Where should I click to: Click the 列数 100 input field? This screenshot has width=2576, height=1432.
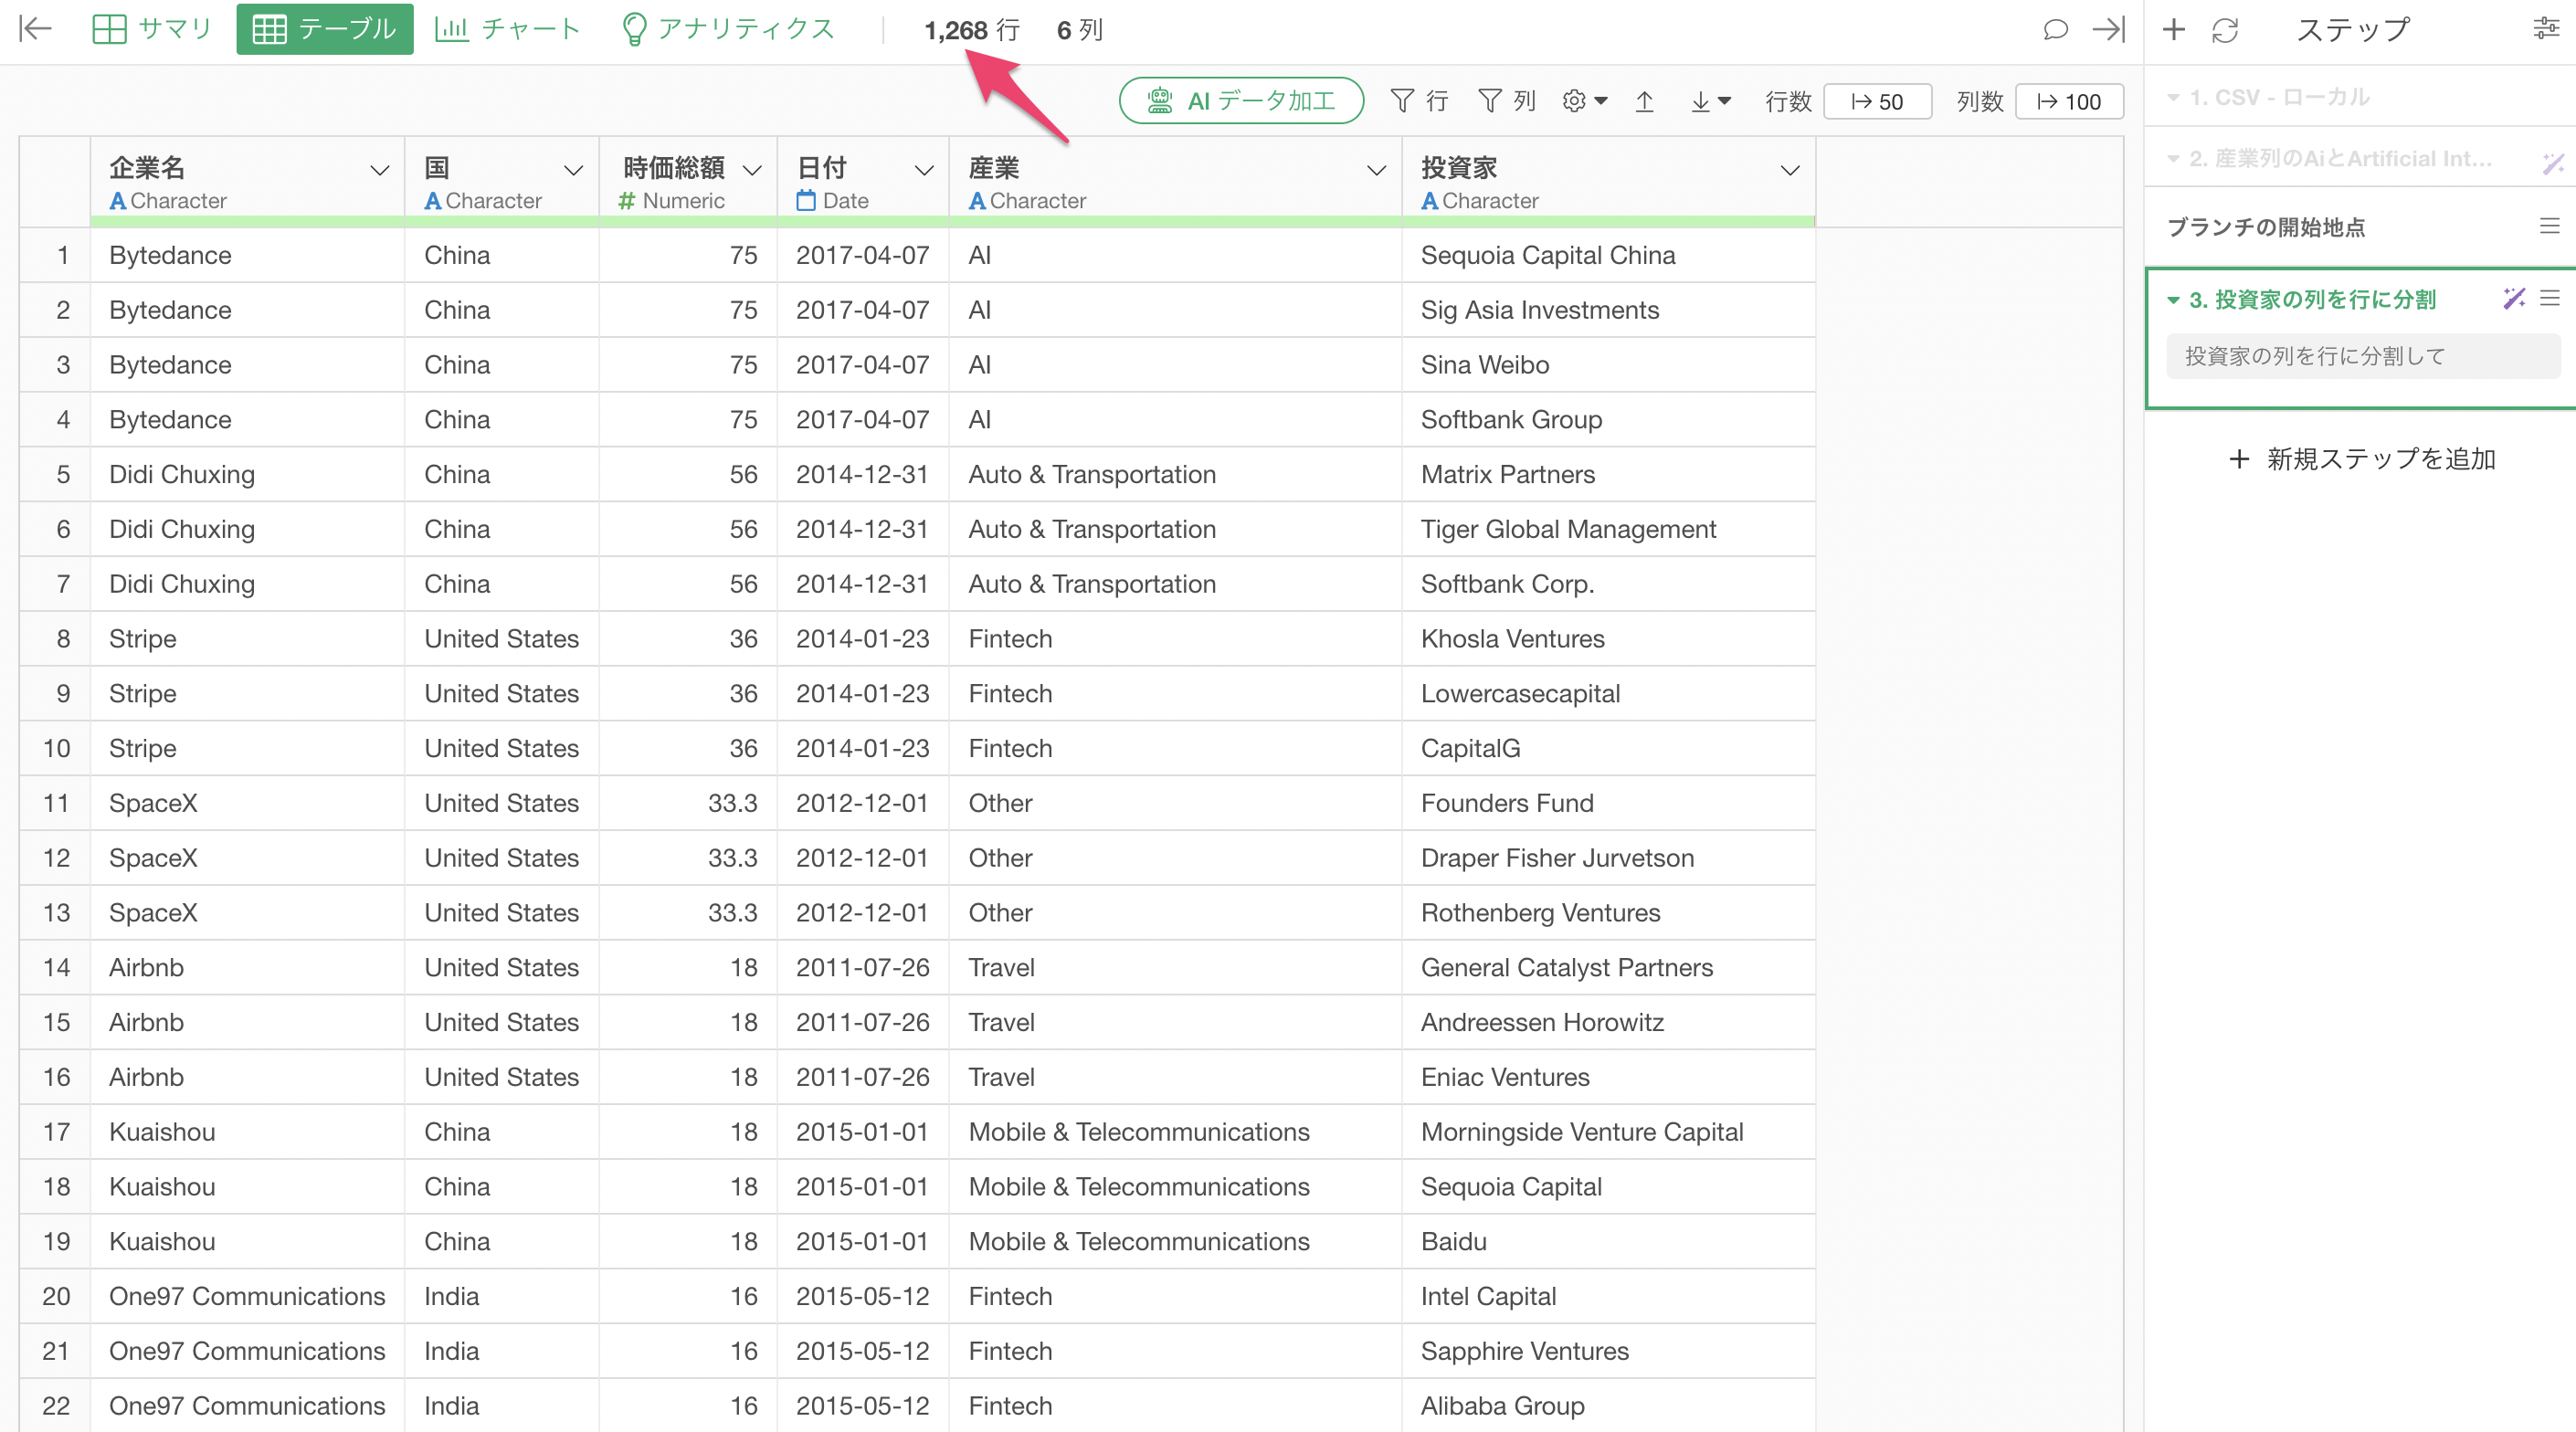point(2069,101)
